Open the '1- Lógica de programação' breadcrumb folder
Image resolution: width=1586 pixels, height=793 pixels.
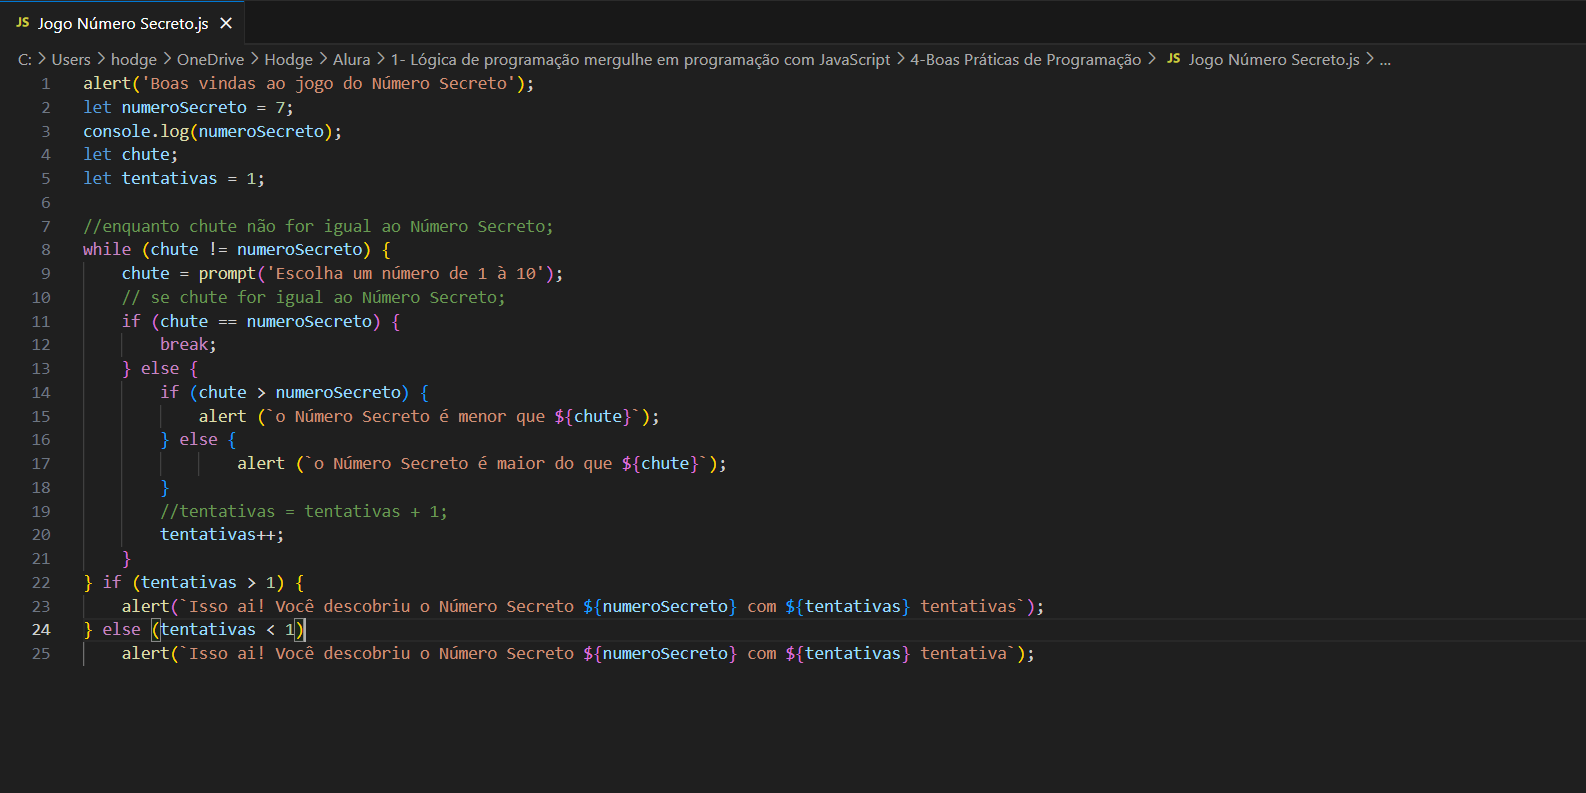[640, 60]
